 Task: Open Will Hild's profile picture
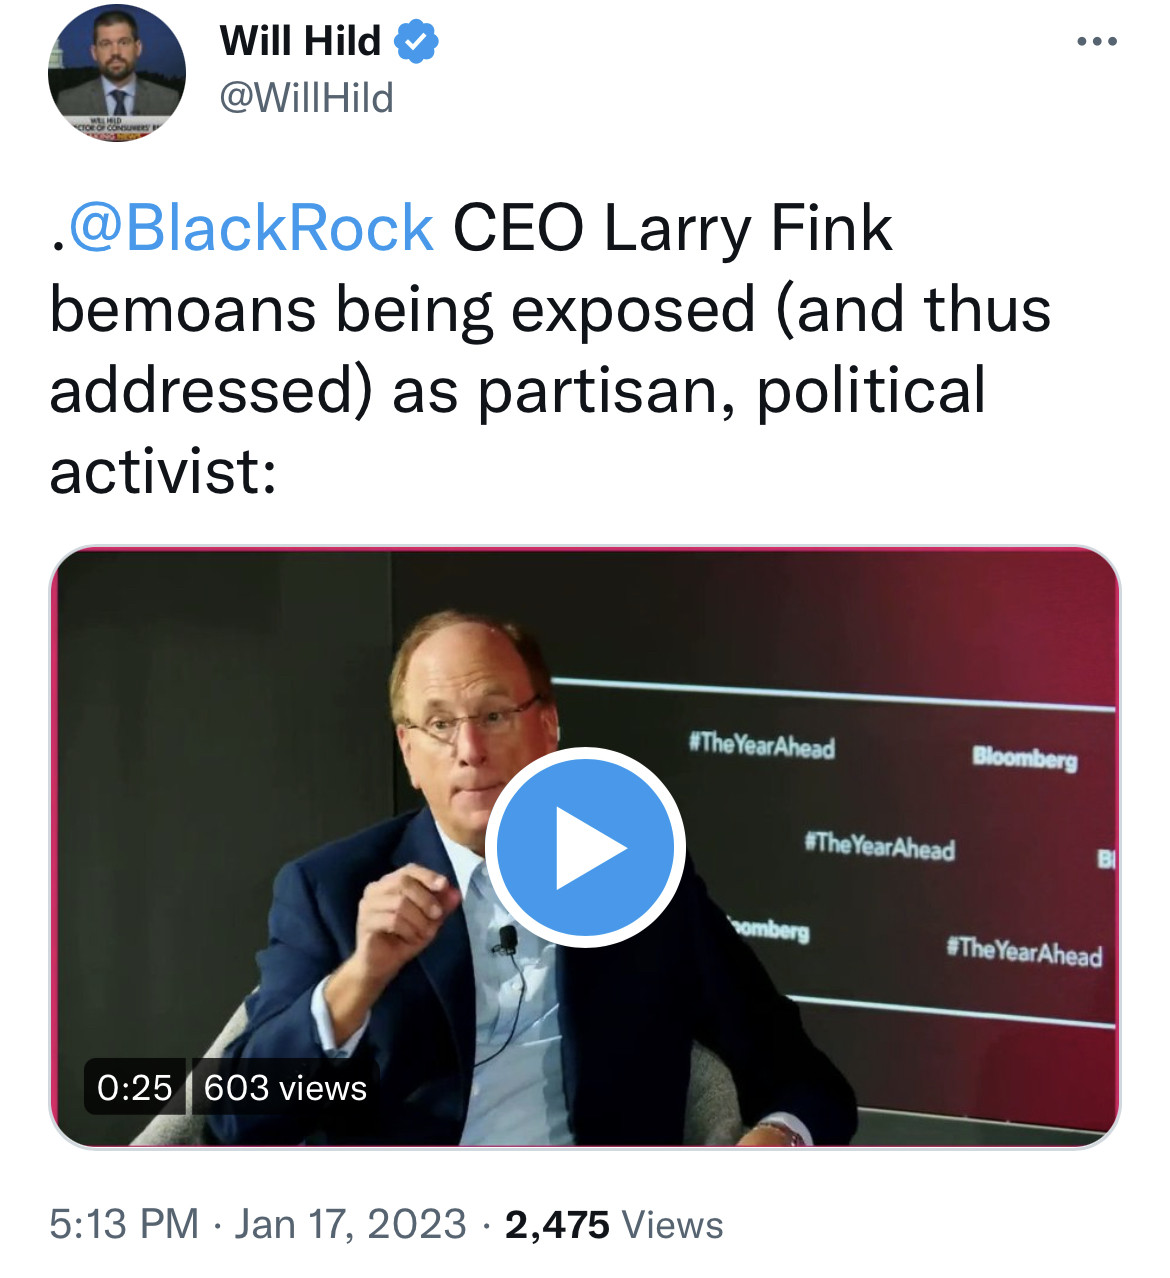(116, 73)
